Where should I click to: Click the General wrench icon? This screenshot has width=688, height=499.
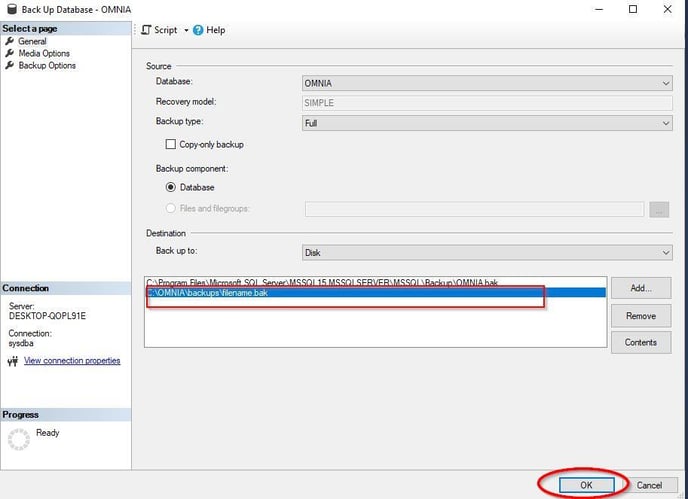[x=9, y=41]
